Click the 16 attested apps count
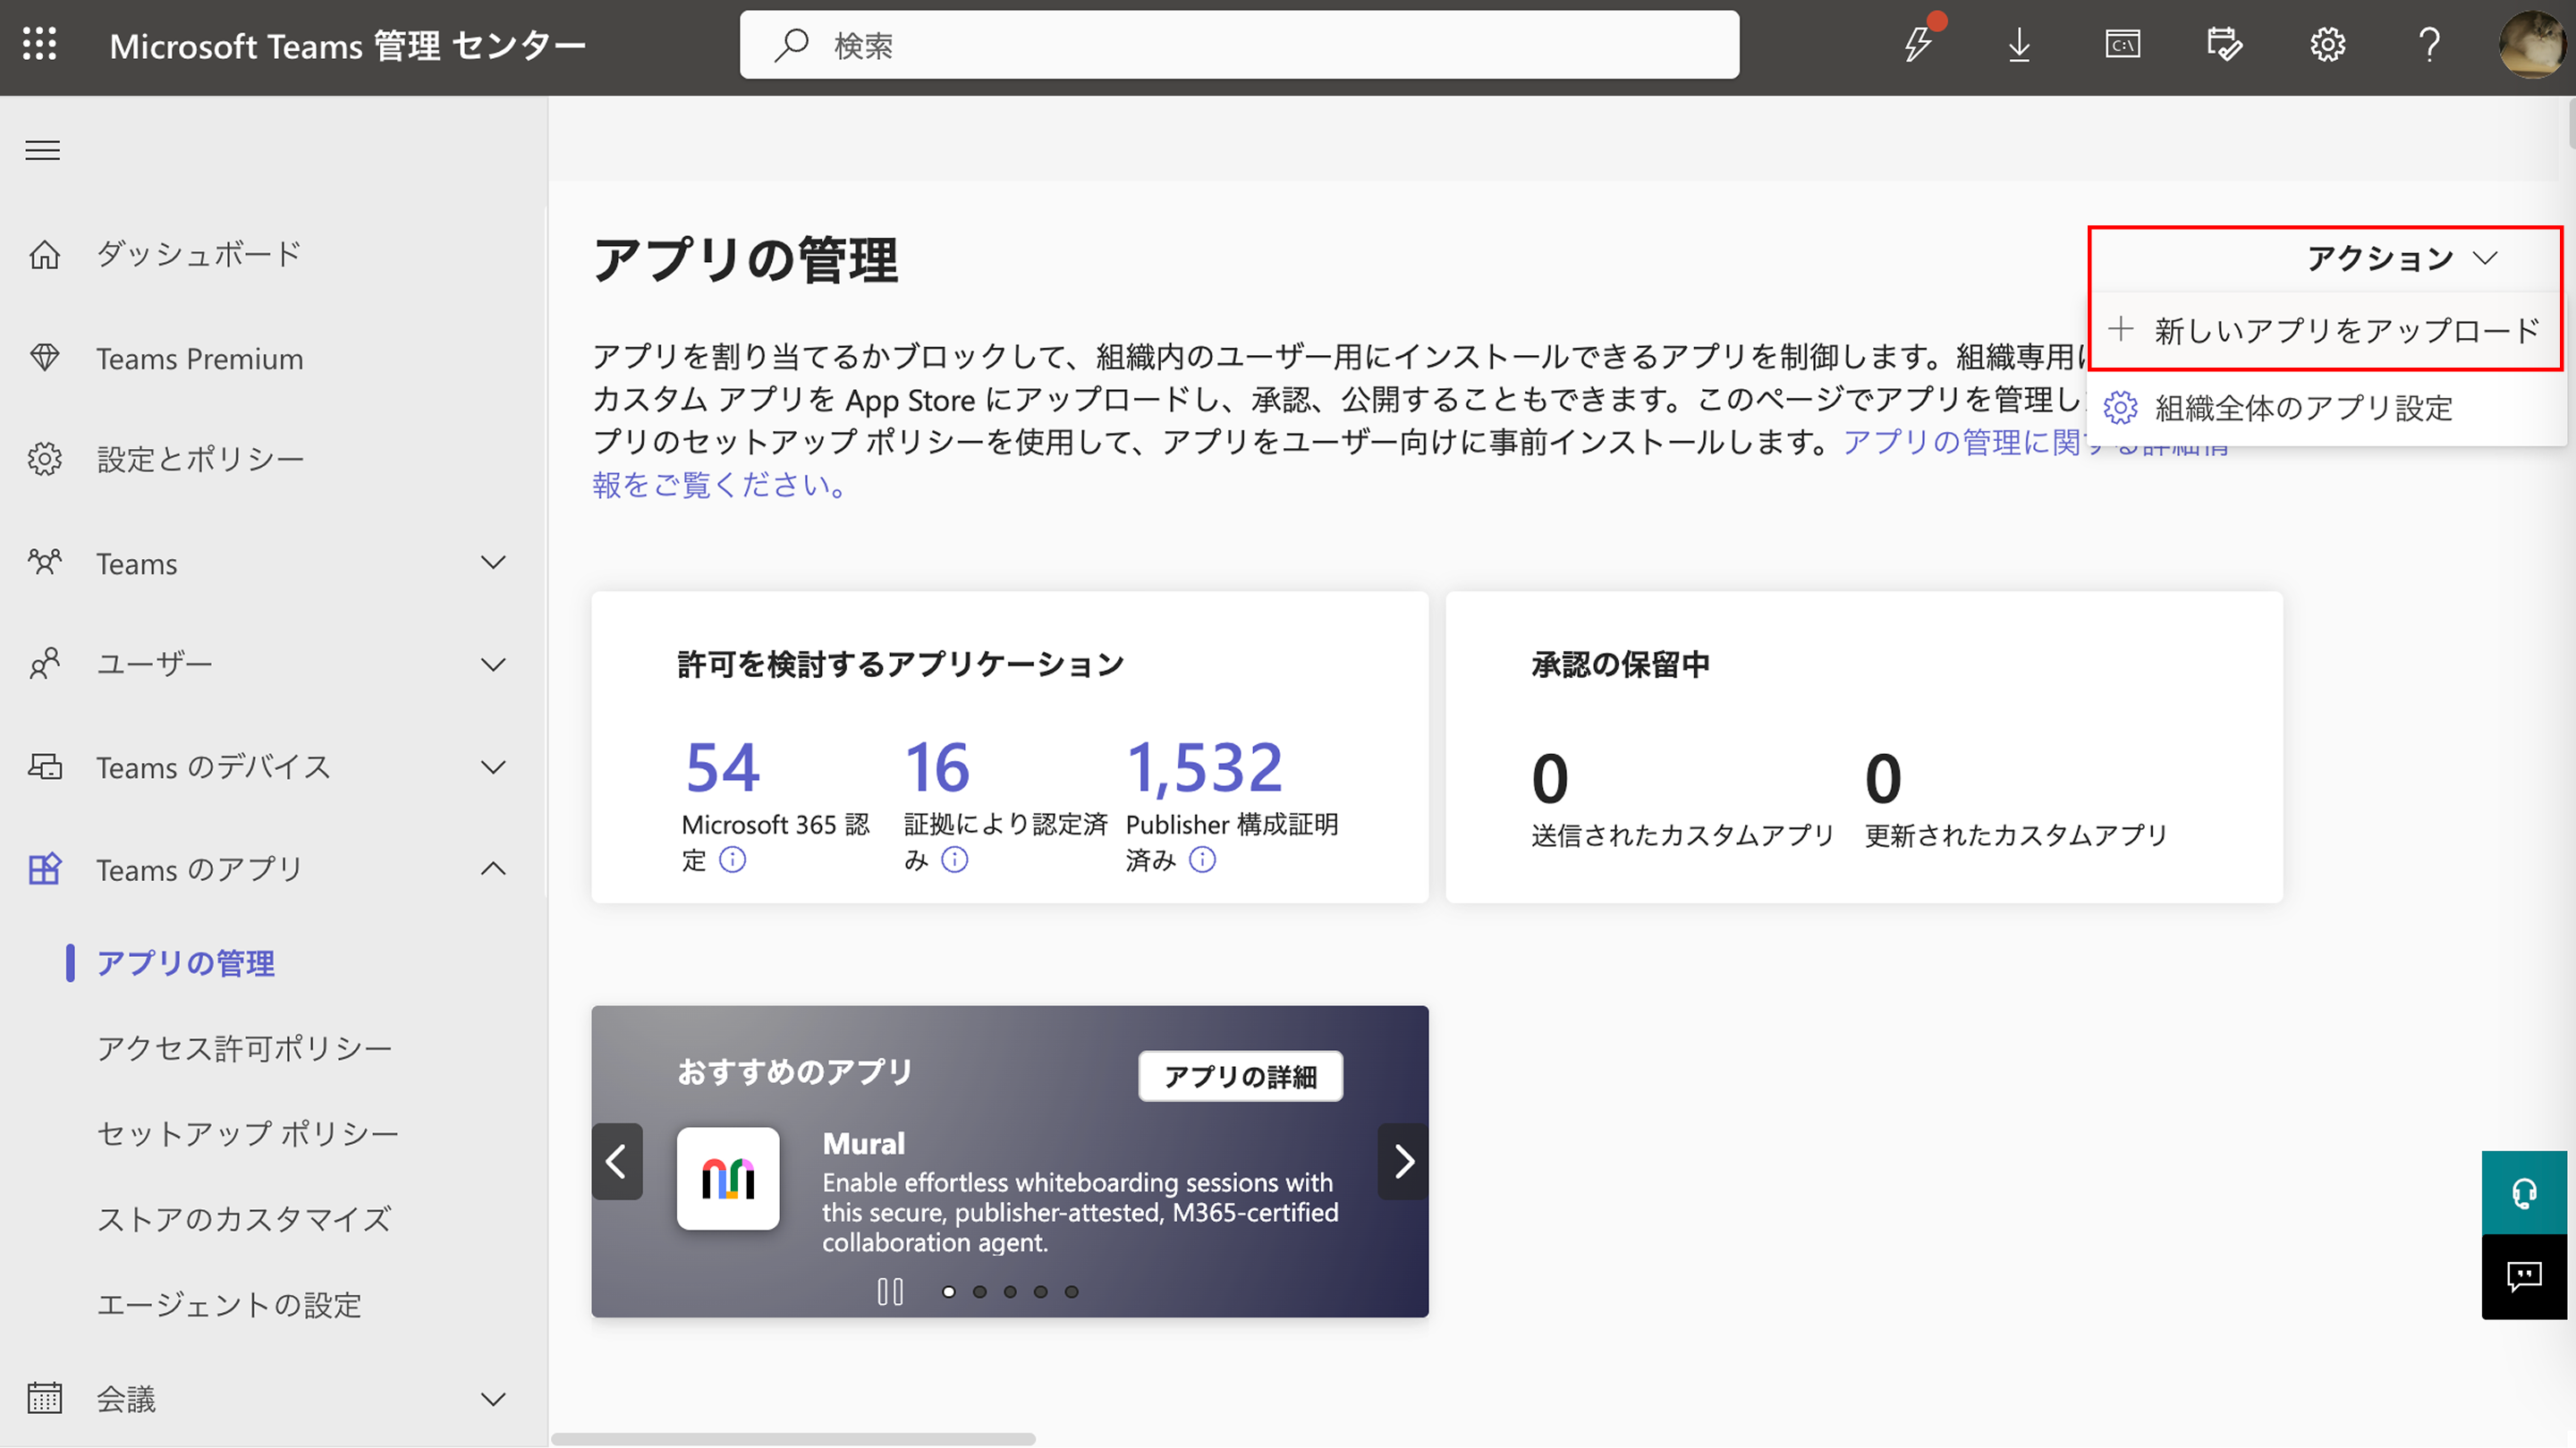The height and width of the screenshot is (1448, 2576). [x=937, y=768]
